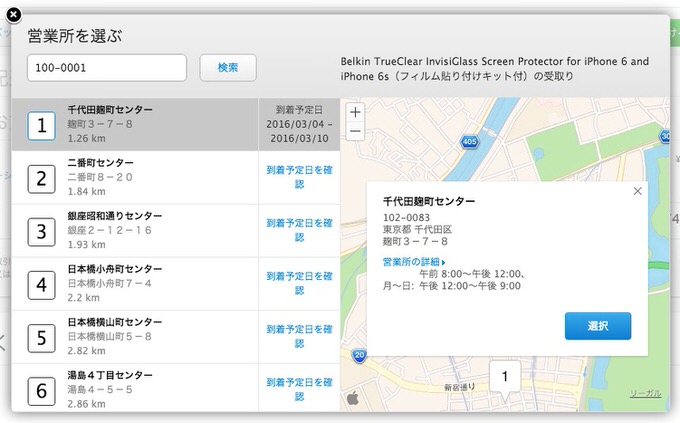Click the 1.93 km distance text
680x423 pixels.
click(x=86, y=244)
